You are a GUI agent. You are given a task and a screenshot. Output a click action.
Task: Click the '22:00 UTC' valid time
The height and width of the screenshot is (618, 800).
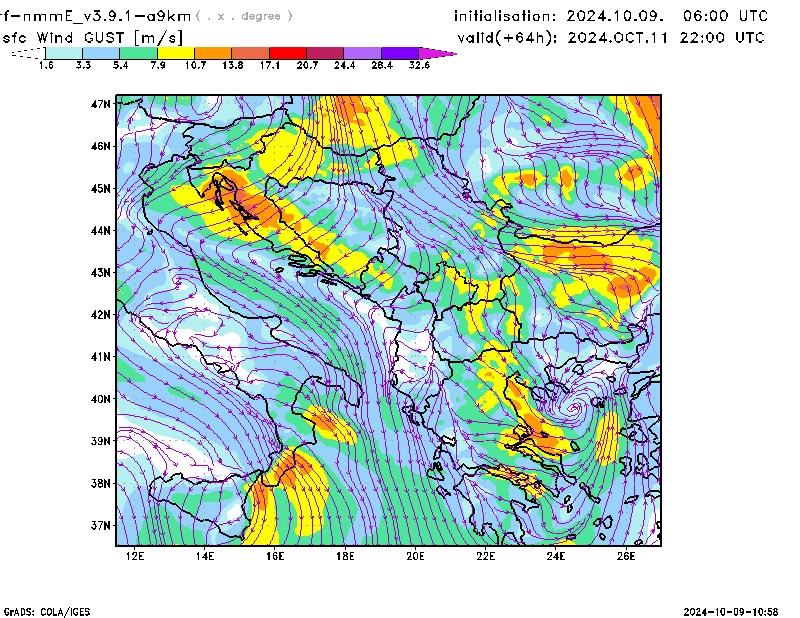pyautogui.click(x=722, y=38)
